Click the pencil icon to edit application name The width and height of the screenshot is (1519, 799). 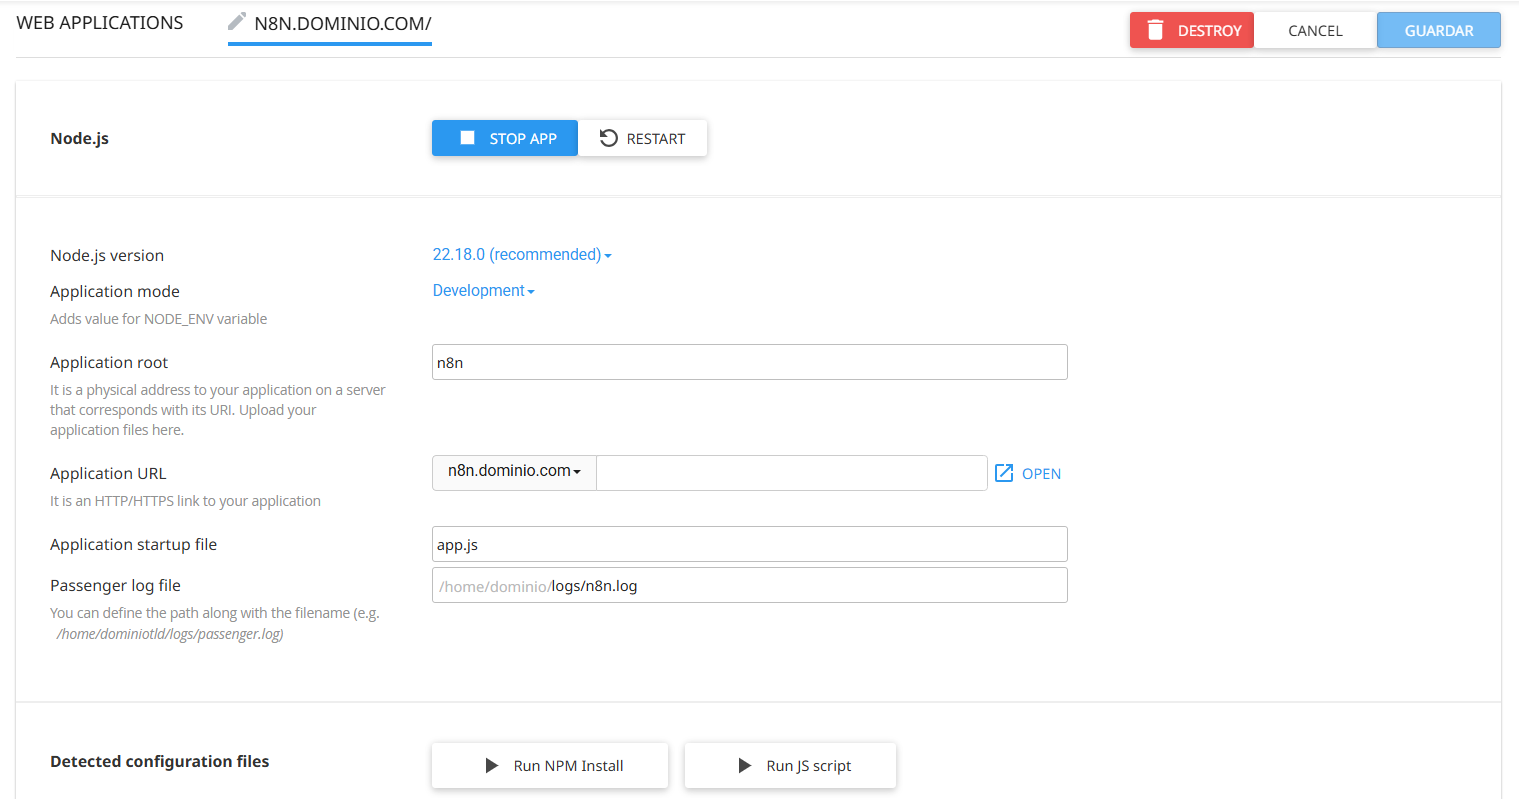click(x=236, y=19)
